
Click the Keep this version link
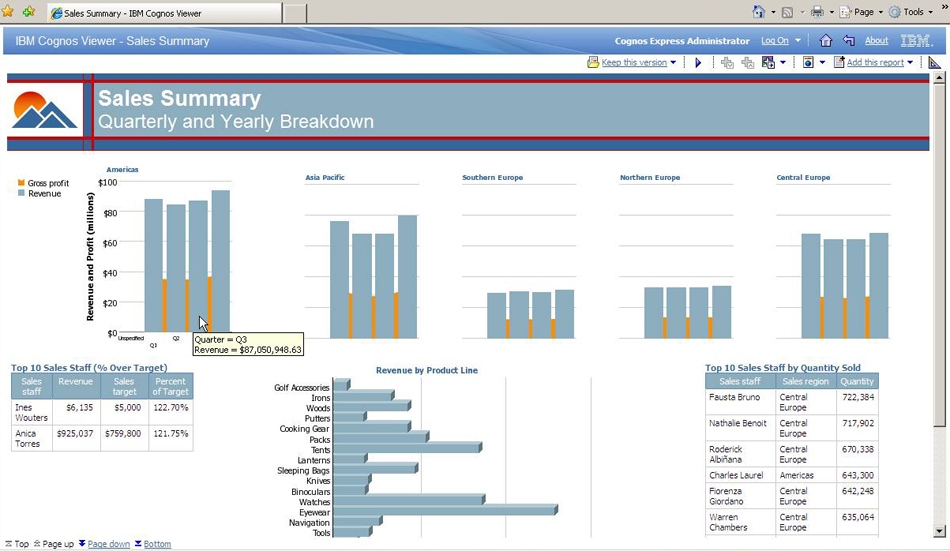point(634,62)
